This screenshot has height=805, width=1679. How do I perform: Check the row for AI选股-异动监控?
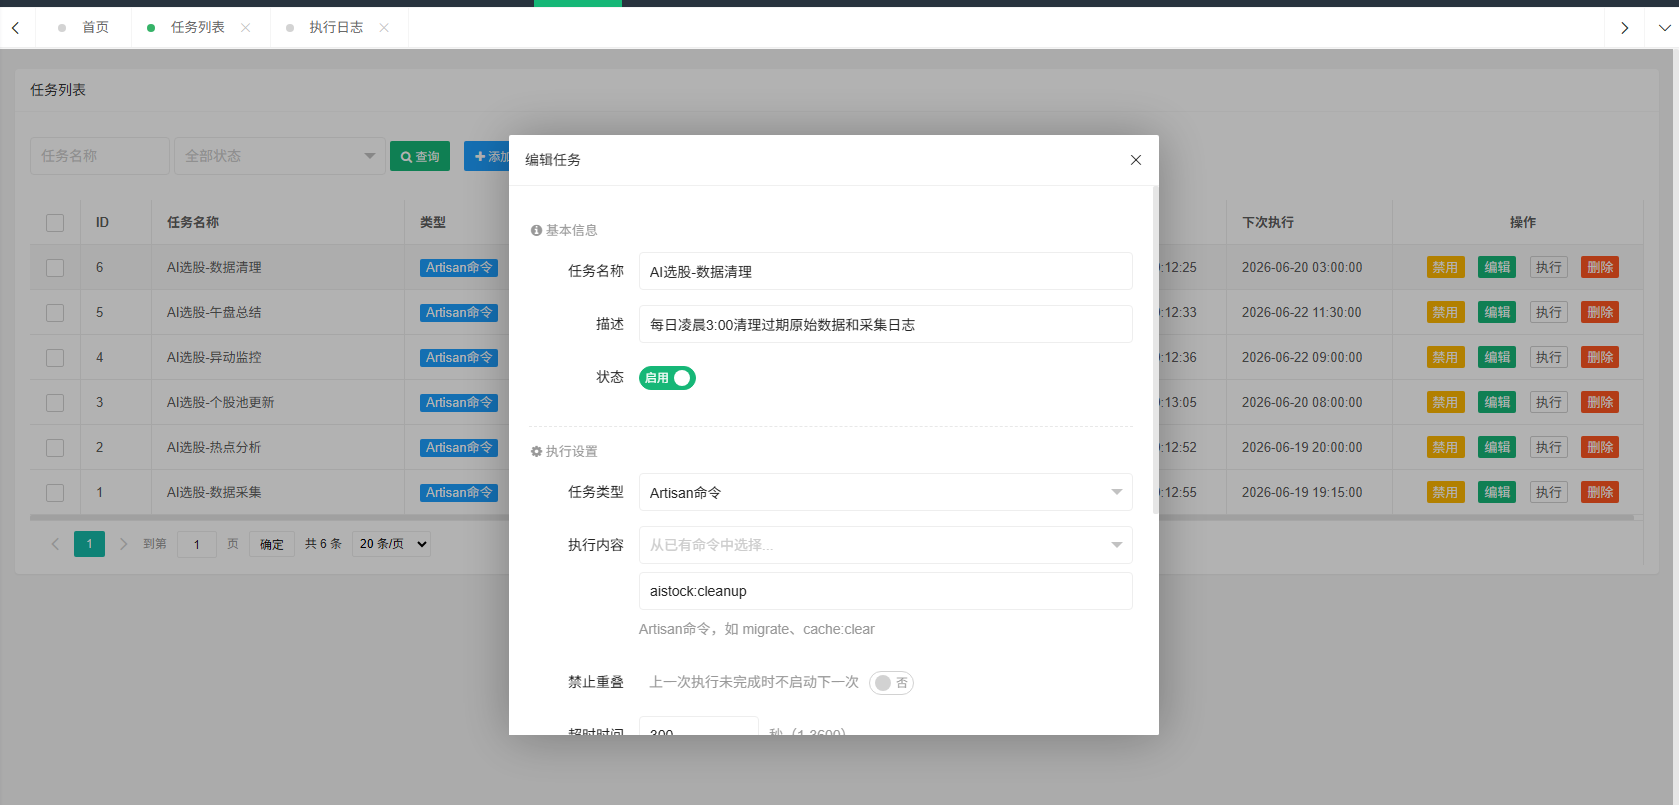[55, 358]
